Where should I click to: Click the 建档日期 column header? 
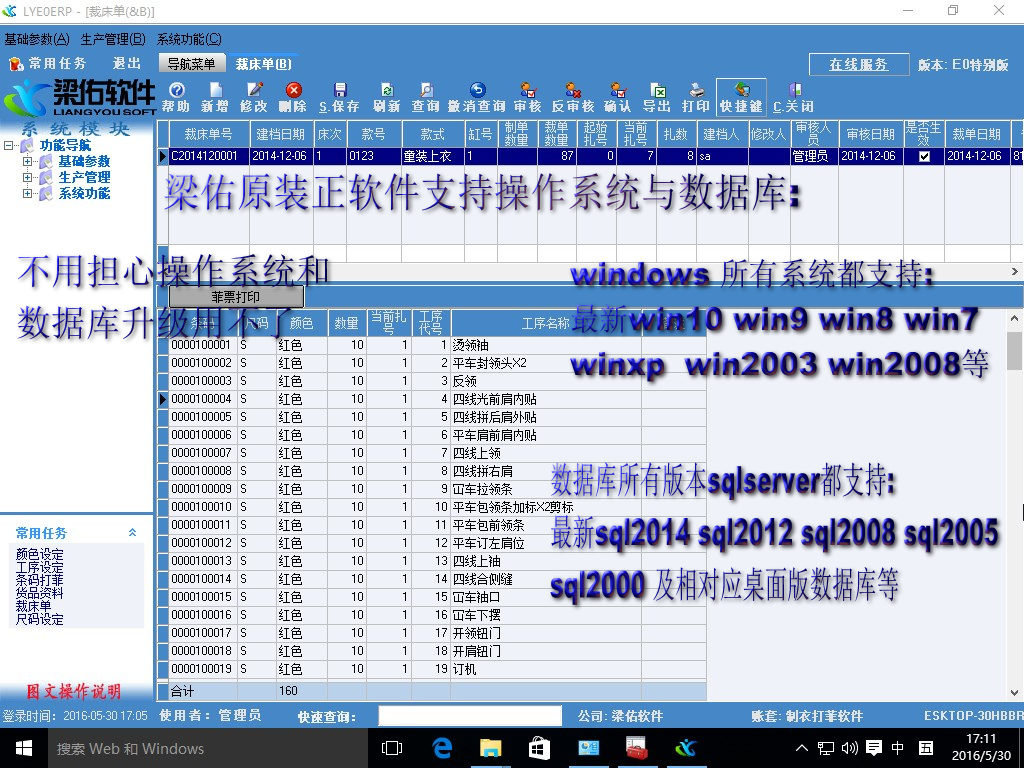coord(281,134)
